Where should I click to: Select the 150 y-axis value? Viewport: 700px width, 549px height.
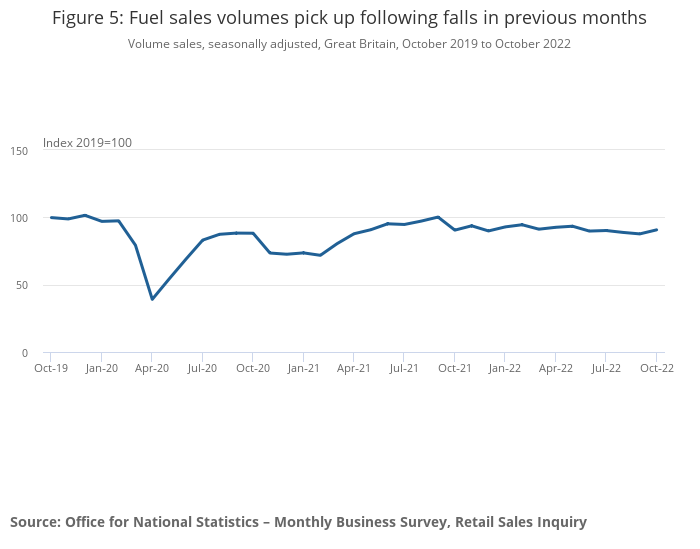(19, 150)
